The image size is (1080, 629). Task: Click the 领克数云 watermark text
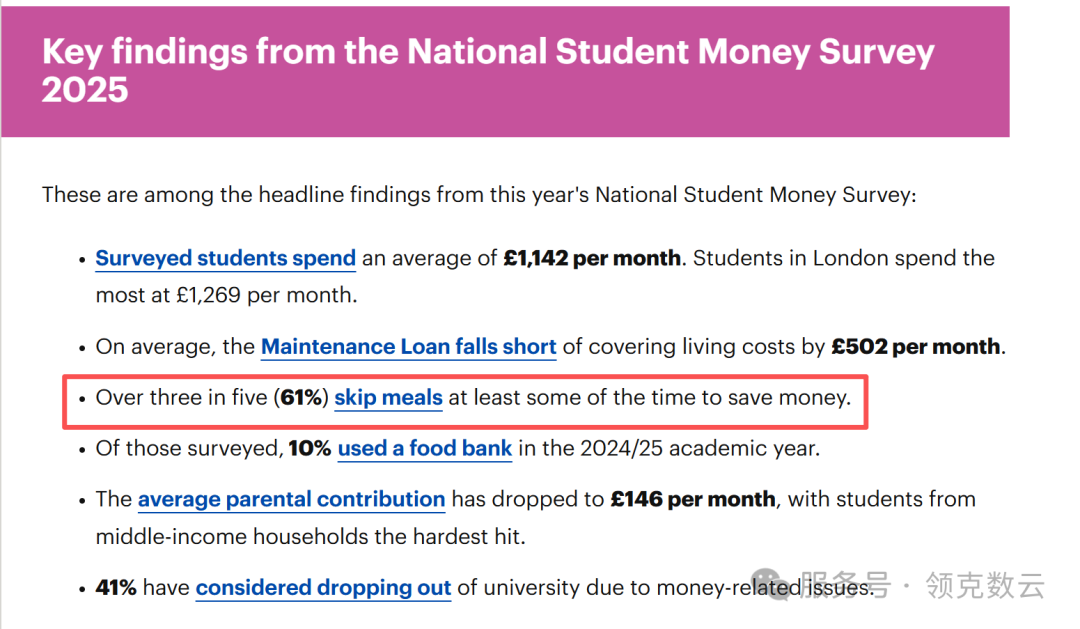pos(984,585)
